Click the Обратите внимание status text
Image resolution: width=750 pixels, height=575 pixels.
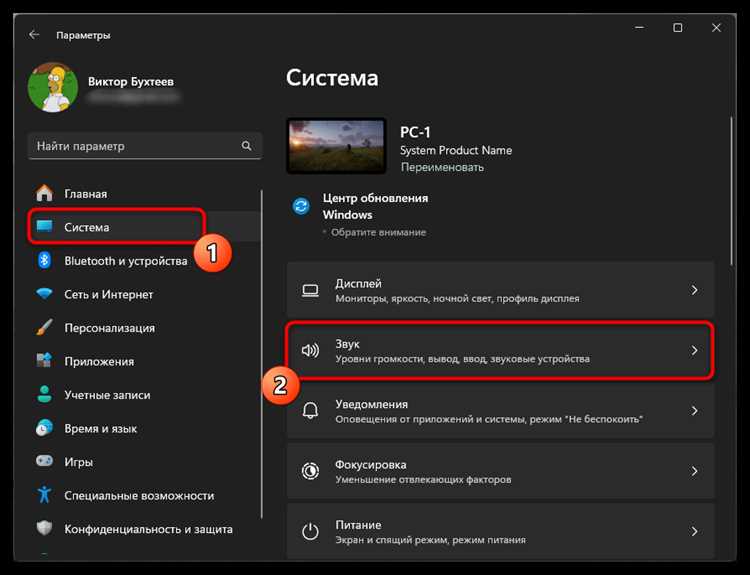coord(378,232)
